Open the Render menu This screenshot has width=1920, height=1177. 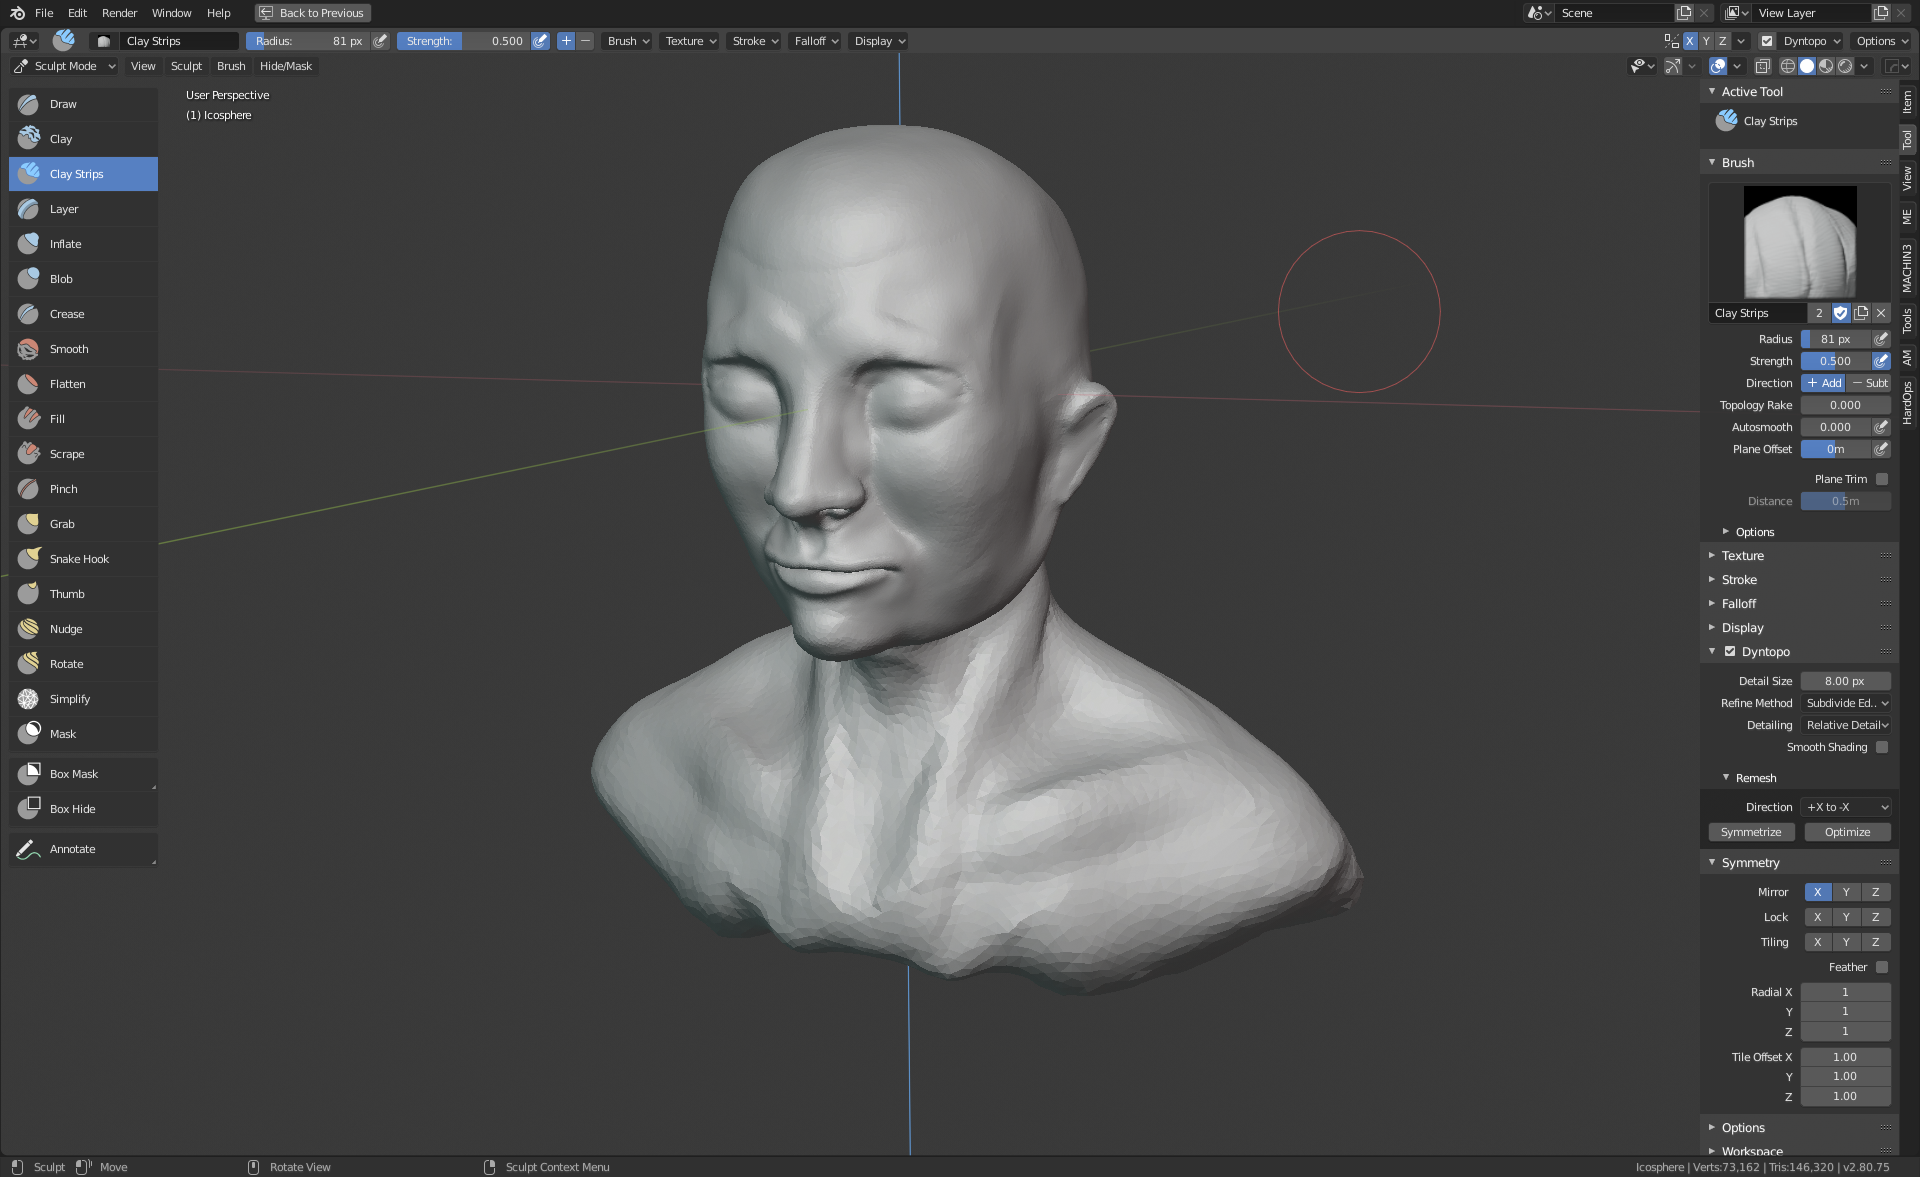pos(119,13)
